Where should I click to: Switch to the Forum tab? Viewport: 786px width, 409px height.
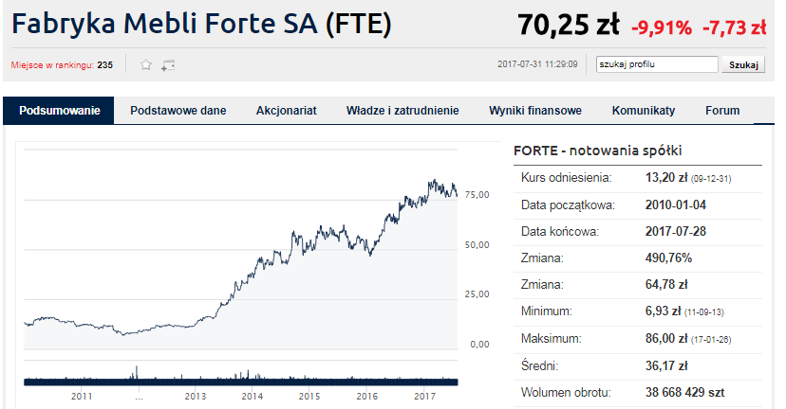[722, 110]
